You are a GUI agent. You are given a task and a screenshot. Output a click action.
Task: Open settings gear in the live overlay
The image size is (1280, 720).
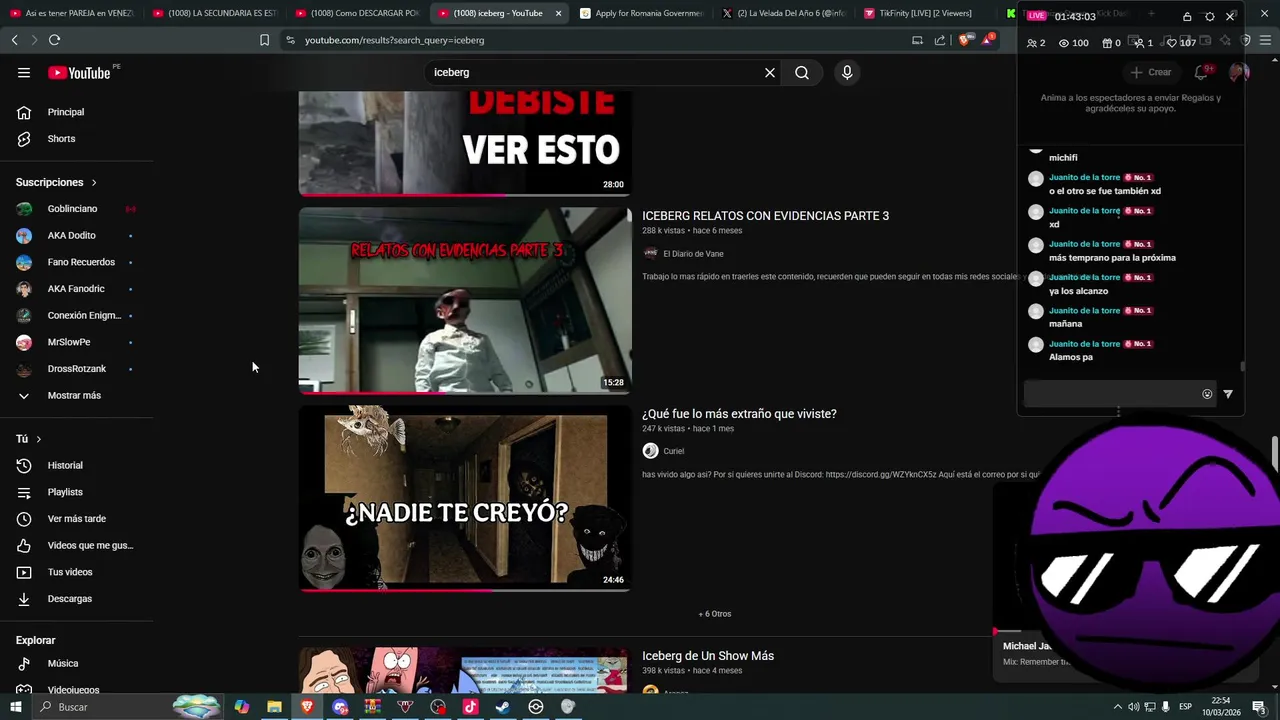click(1209, 16)
